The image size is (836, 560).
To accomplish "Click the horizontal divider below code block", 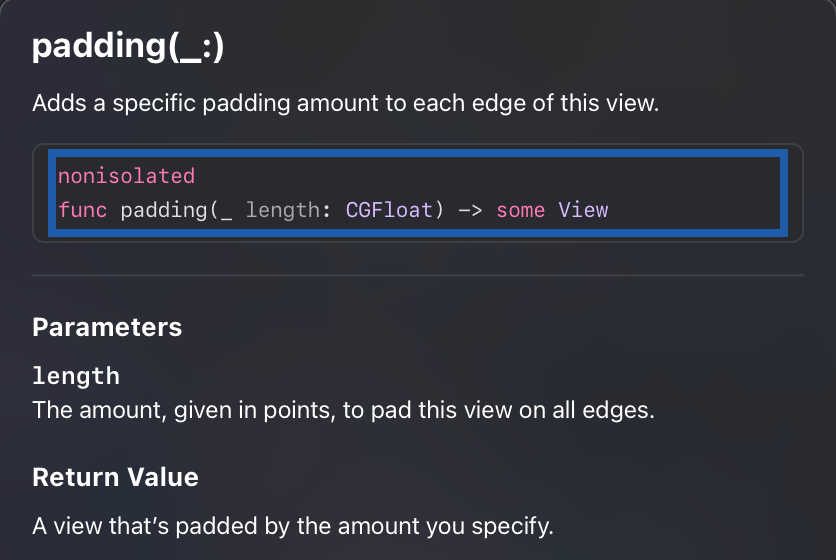I will pyautogui.click(x=418, y=274).
